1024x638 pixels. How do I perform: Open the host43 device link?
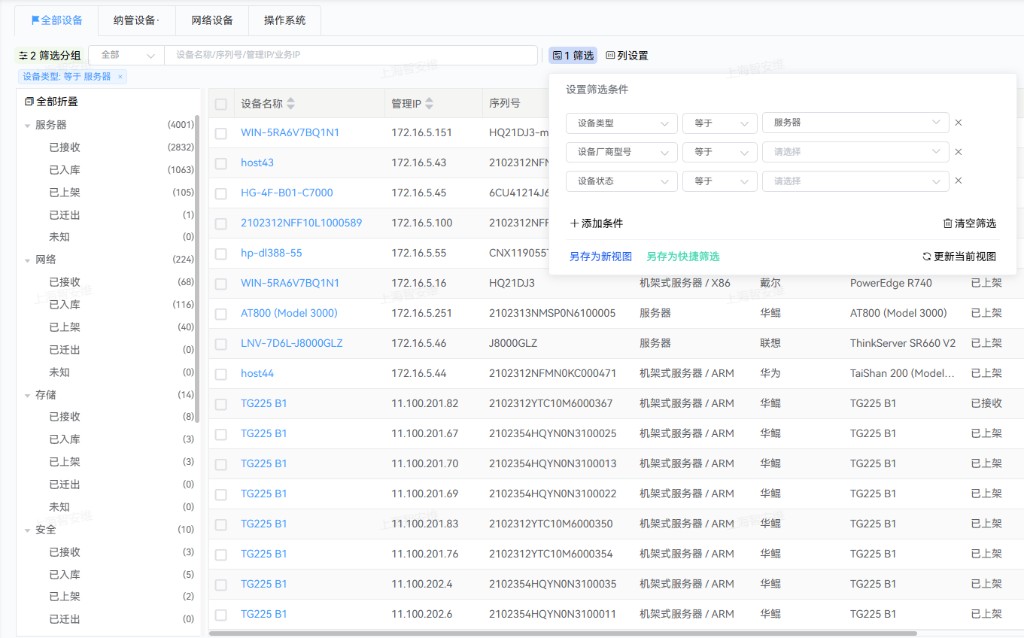click(x=257, y=163)
